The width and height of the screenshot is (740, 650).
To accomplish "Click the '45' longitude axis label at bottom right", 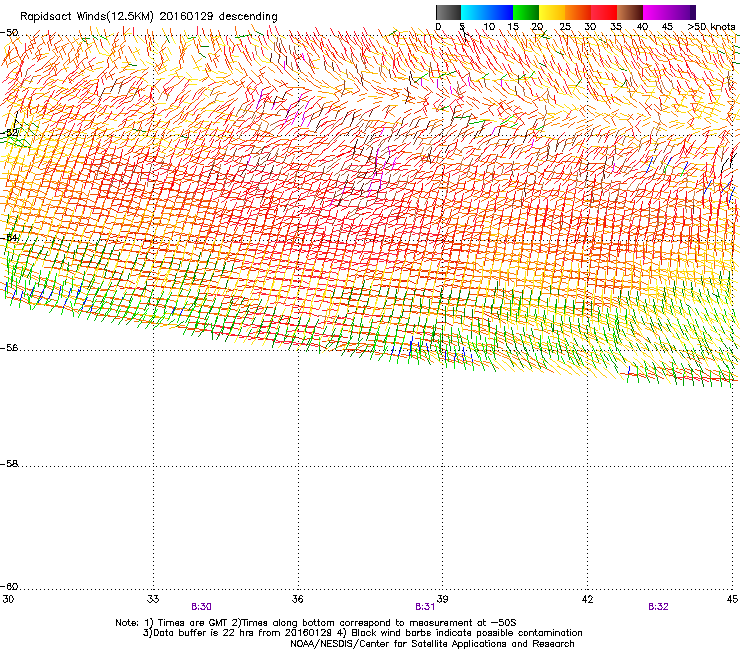I will (x=732, y=599).
